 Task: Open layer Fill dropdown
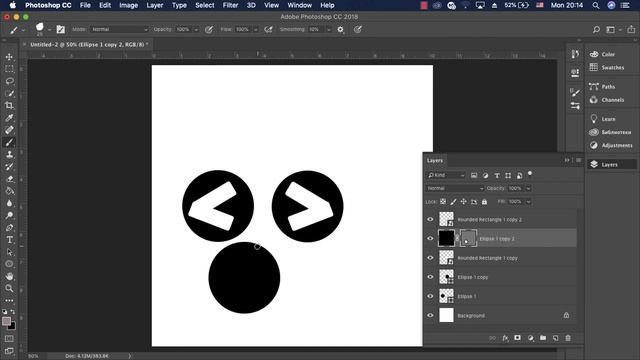(528, 202)
